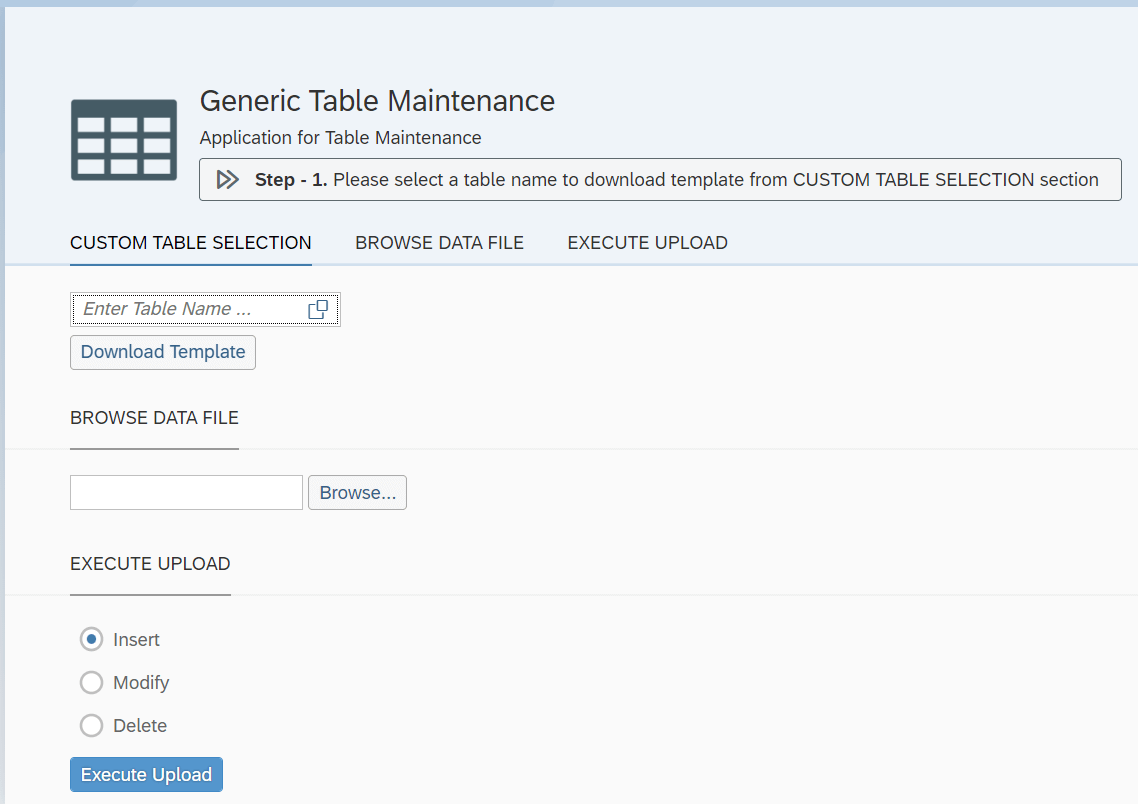Click the empty file path field
This screenshot has height=804, width=1138.
click(187, 493)
